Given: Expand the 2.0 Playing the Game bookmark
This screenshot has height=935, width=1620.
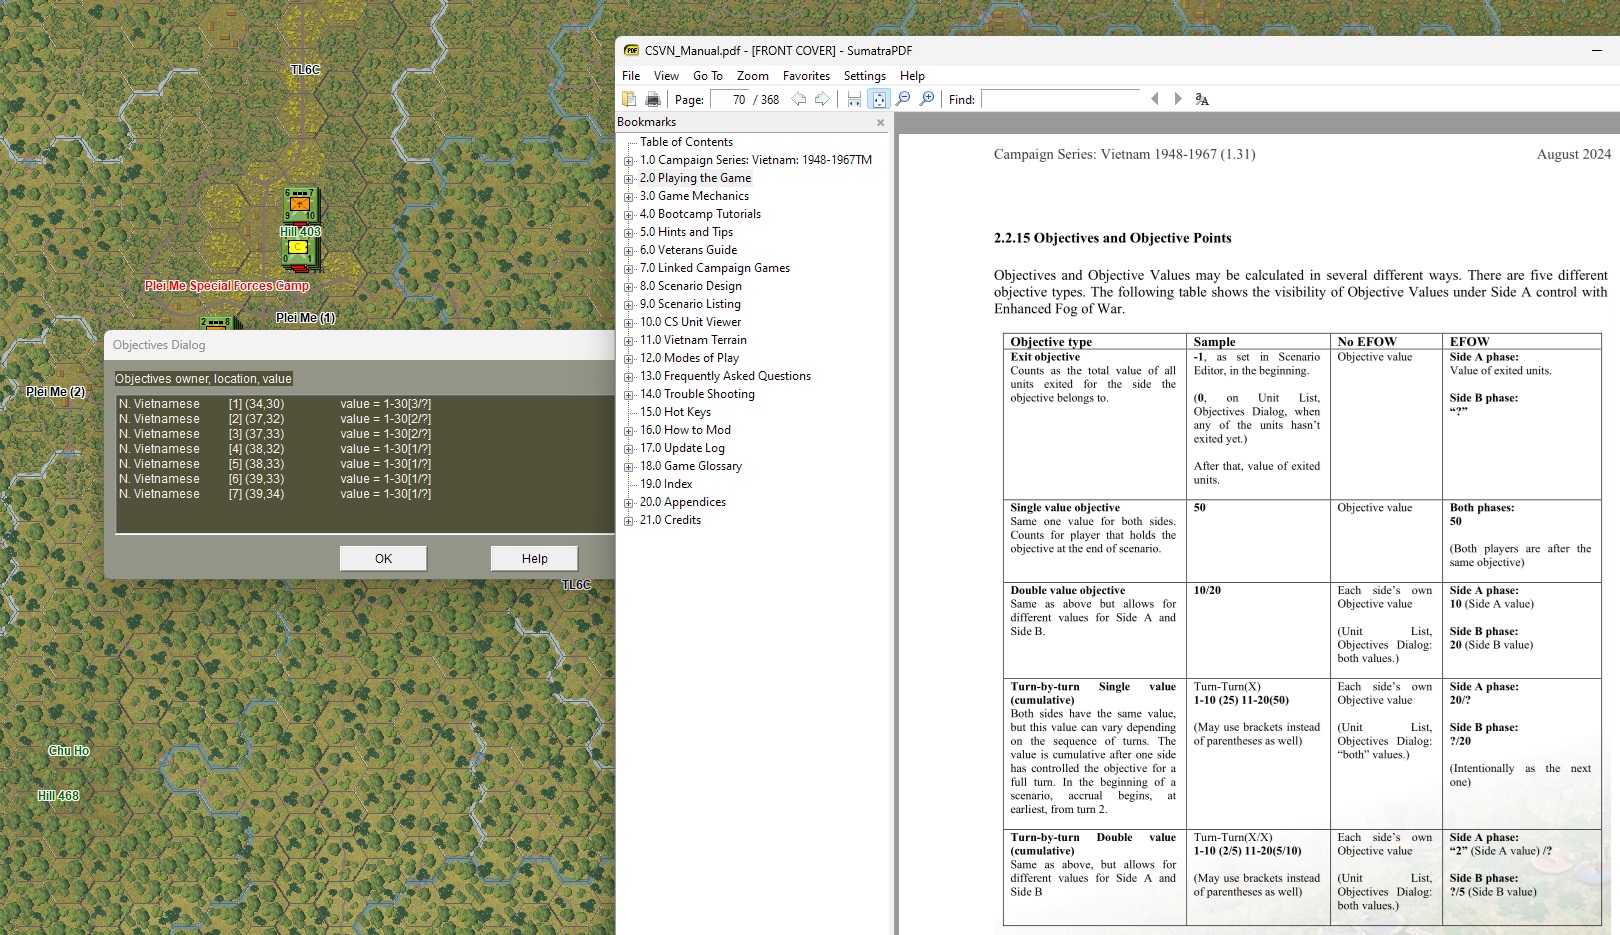Looking at the screenshot, I should point(629,179).
